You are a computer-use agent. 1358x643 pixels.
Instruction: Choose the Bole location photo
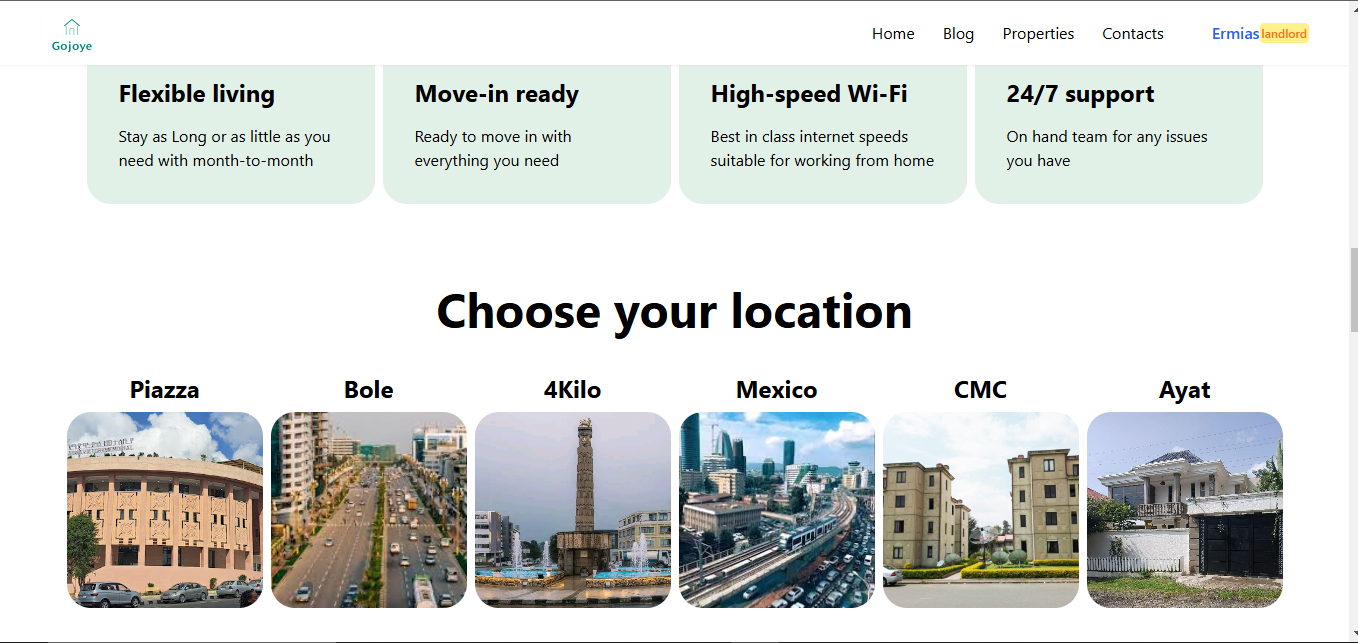pos(369,510)
